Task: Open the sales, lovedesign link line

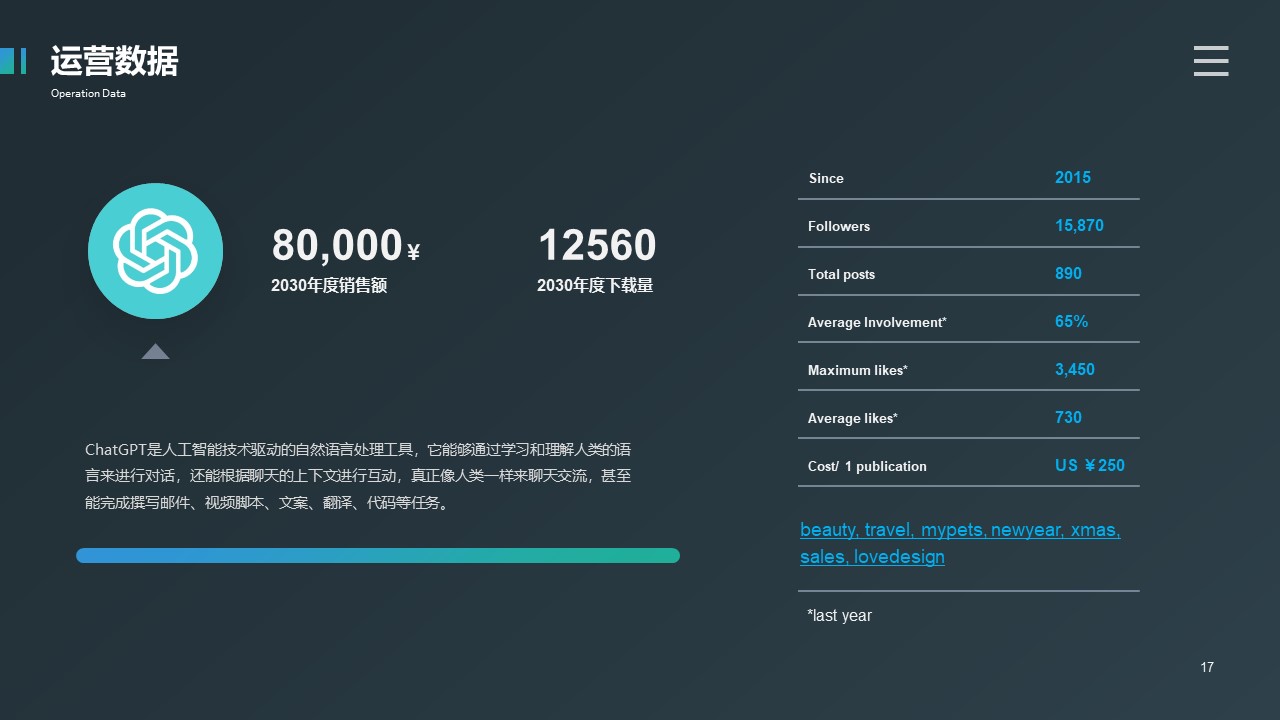Action: pos(872,557)
